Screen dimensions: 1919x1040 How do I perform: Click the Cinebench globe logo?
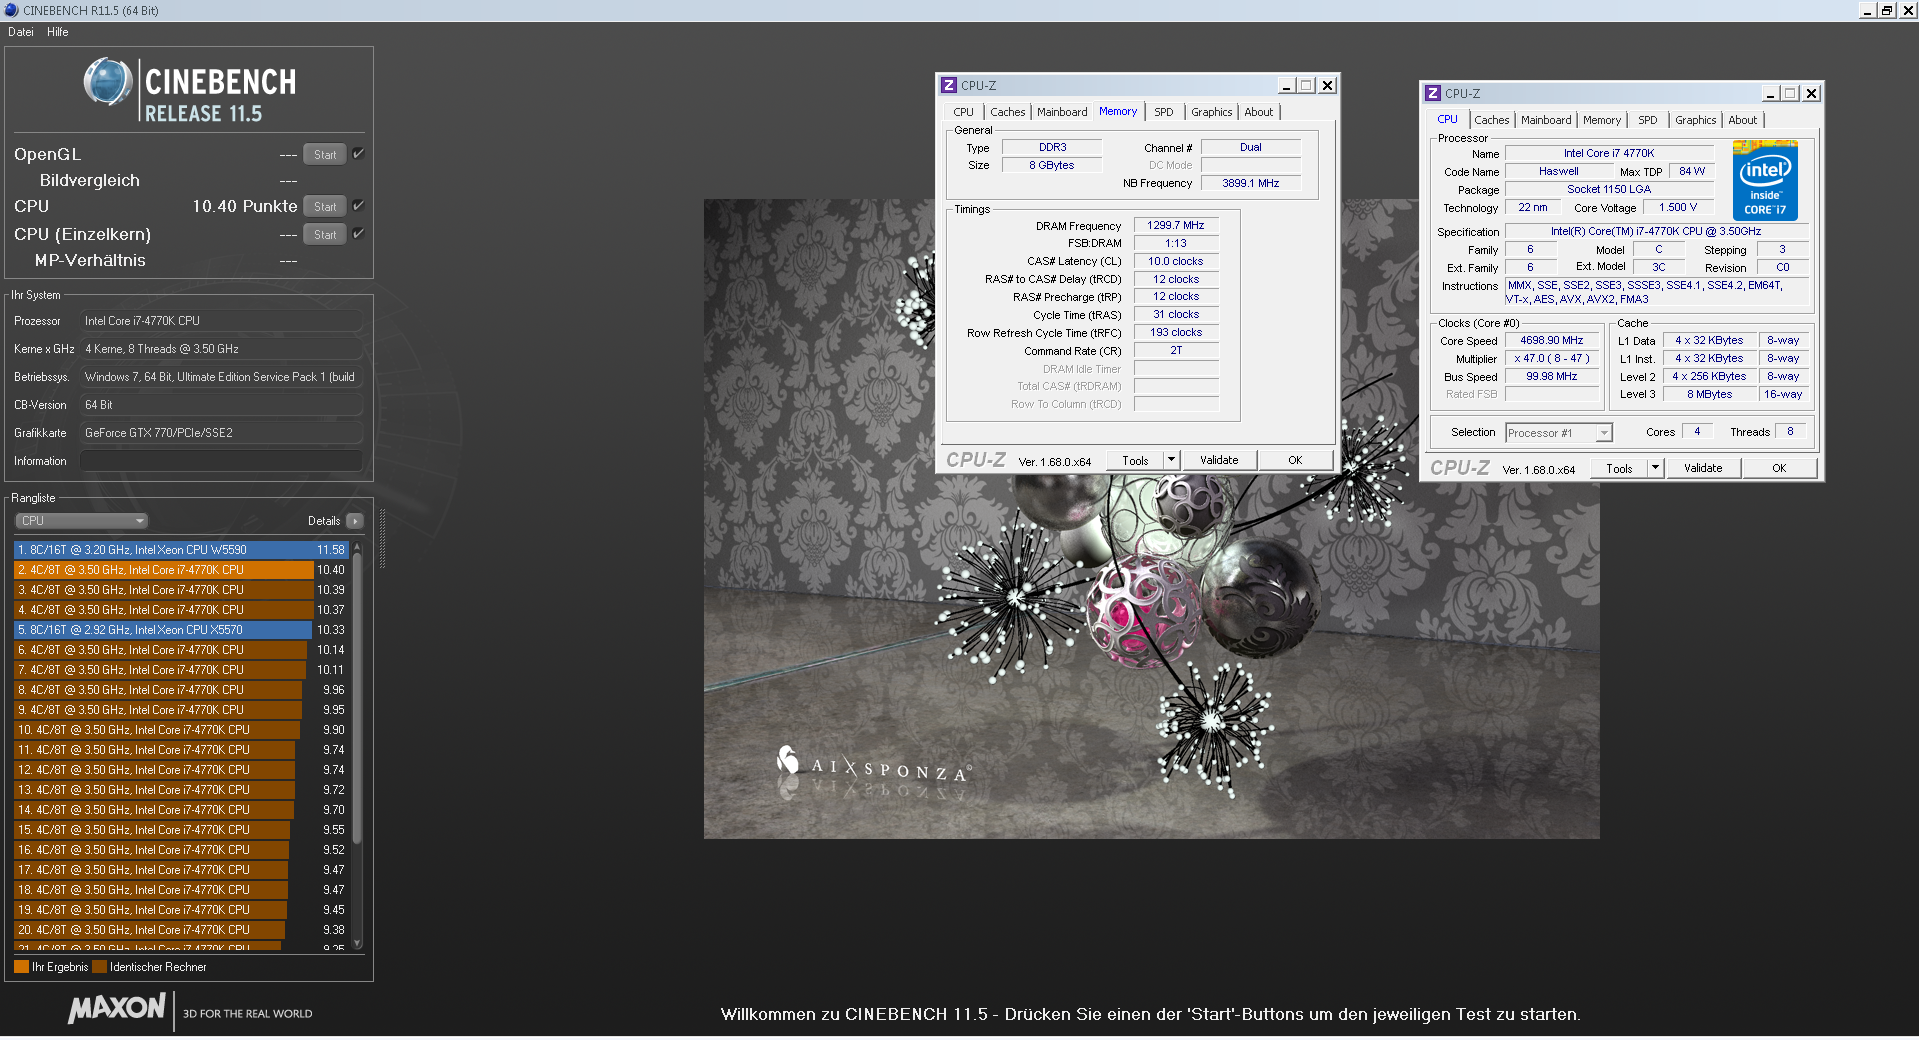click(x=108, y=83)
